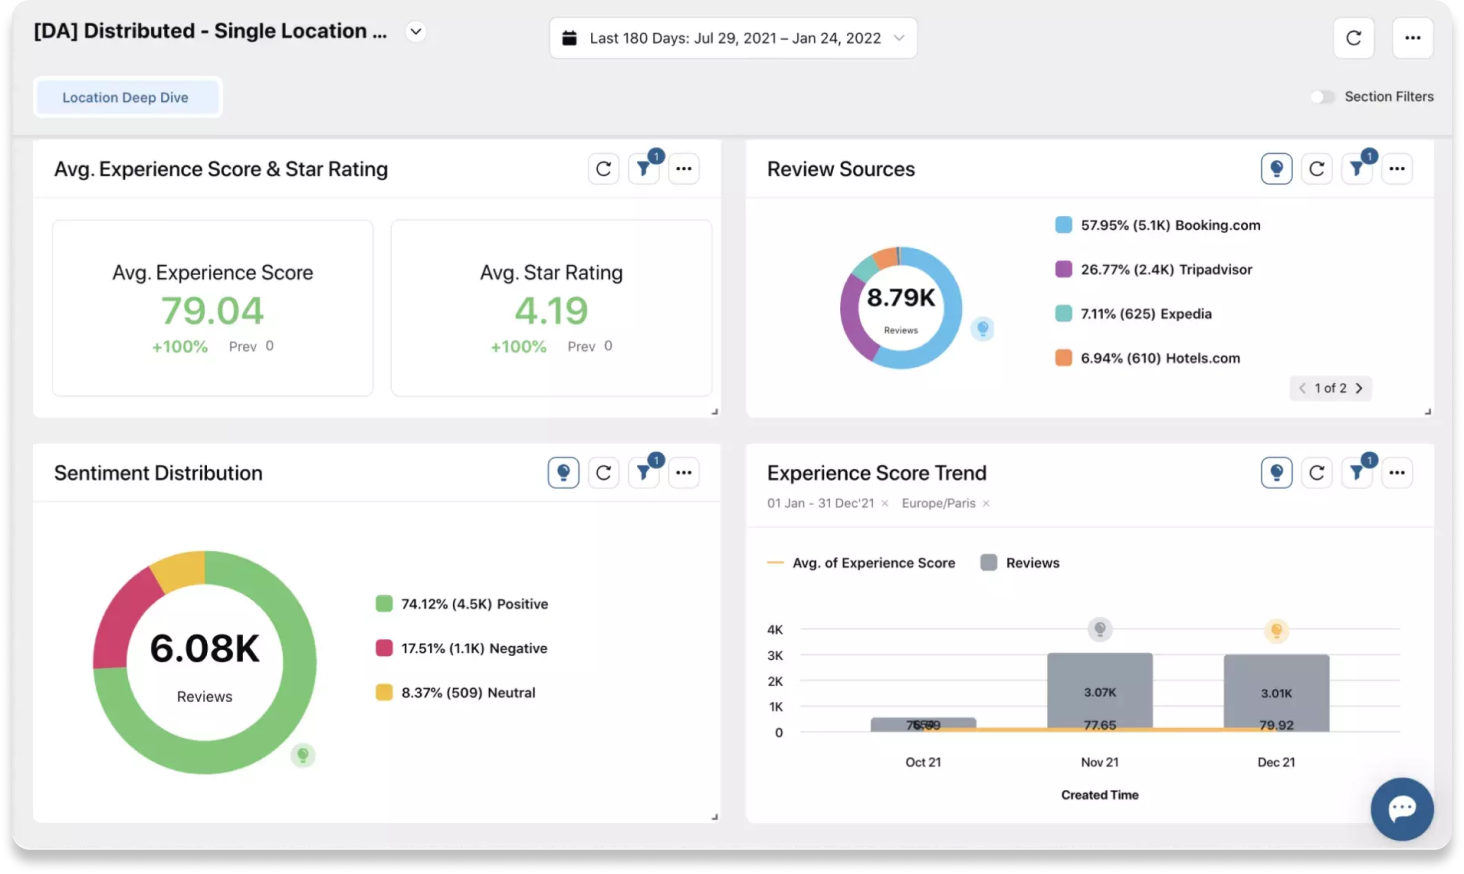Image resolution: width=1464 pixels, height=874 pixels.
Task: Show insights for Review Sources widget
Action: pos(1276,169)
